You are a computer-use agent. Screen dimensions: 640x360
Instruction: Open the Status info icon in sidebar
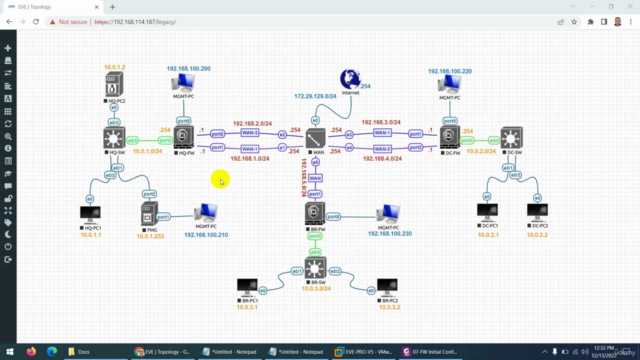[x=8, y=149]
